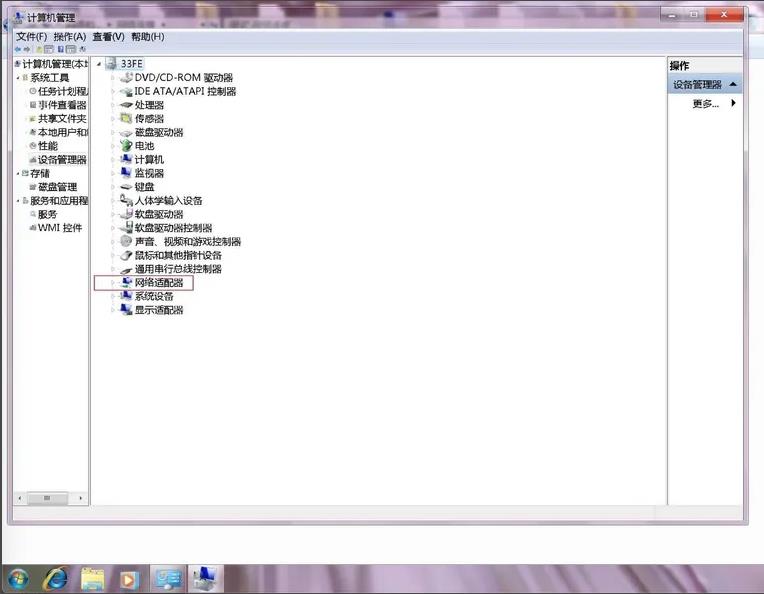Collapse the 存储 tree node

[18, 173]
